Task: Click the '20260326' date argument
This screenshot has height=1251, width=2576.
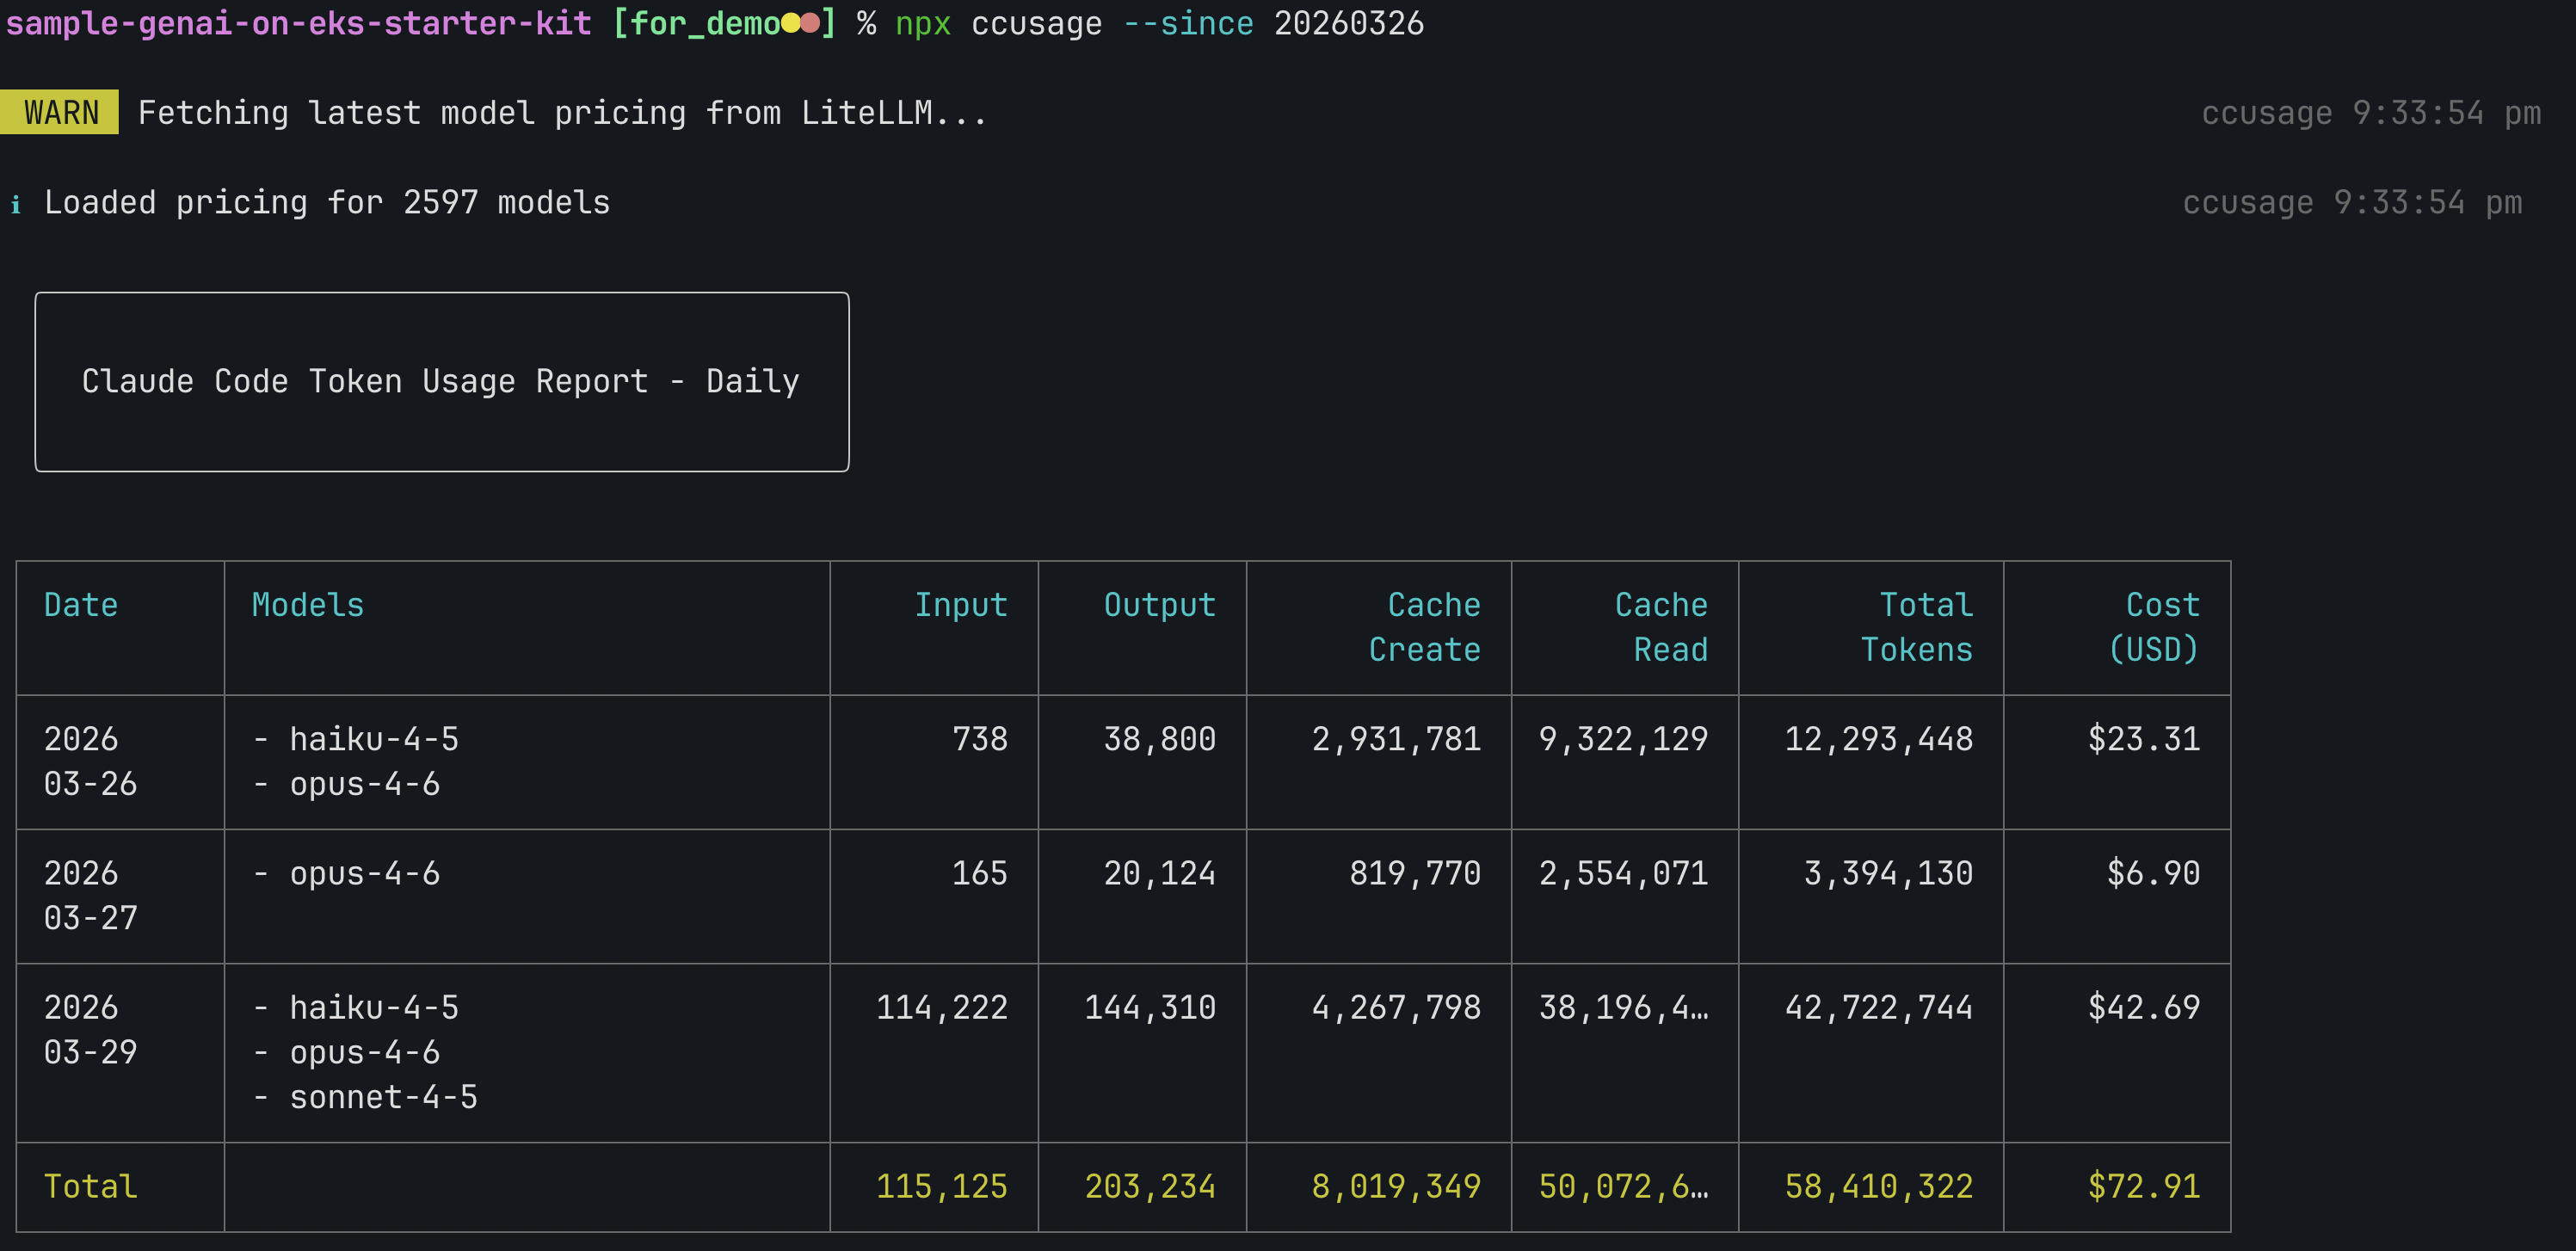Action: 1349,23
